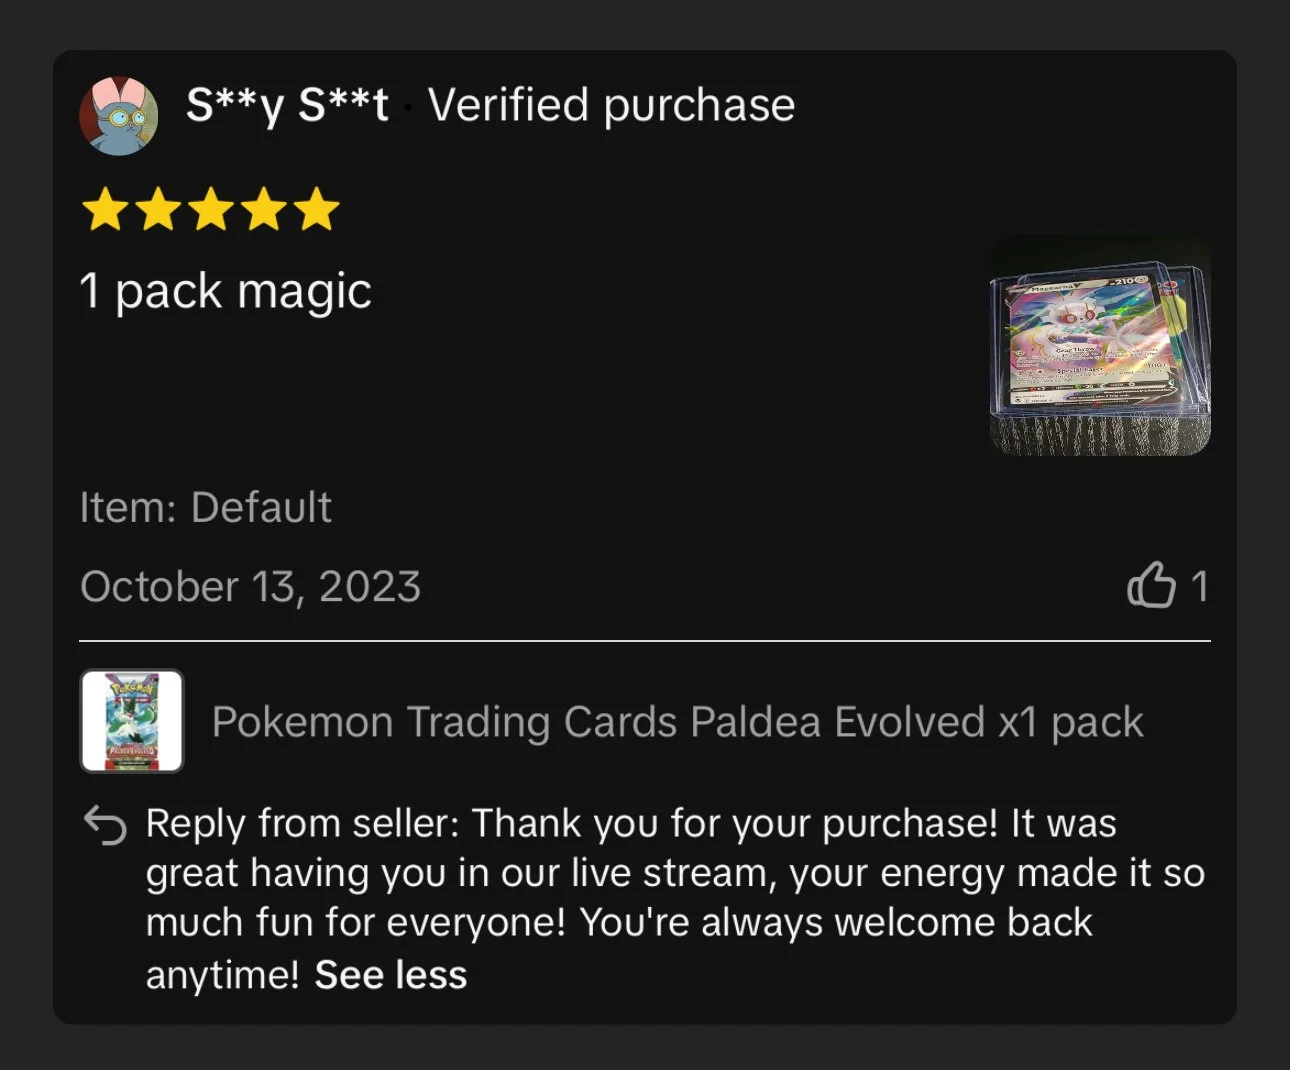Open the Paldea Evolved pack product thumbnail
1290x1070 pixels.
[132, 721]
